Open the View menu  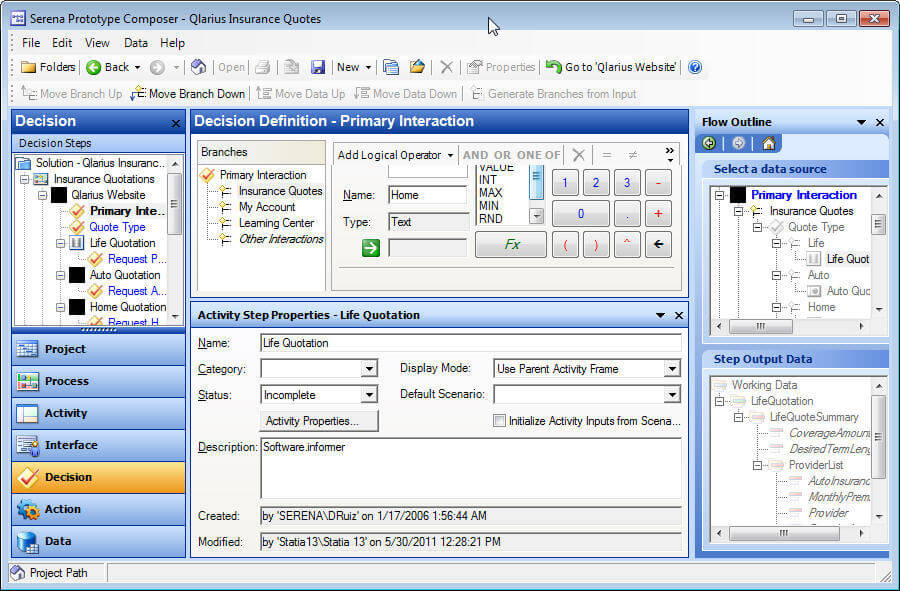point(97,43)
